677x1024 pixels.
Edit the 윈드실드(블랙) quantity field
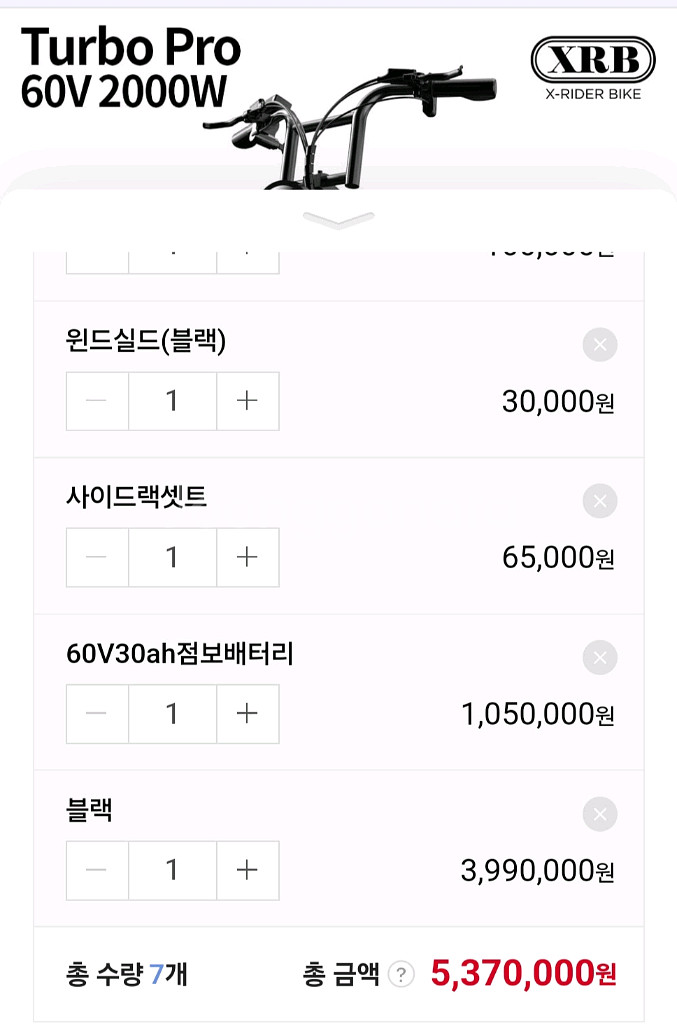(172, 401)
